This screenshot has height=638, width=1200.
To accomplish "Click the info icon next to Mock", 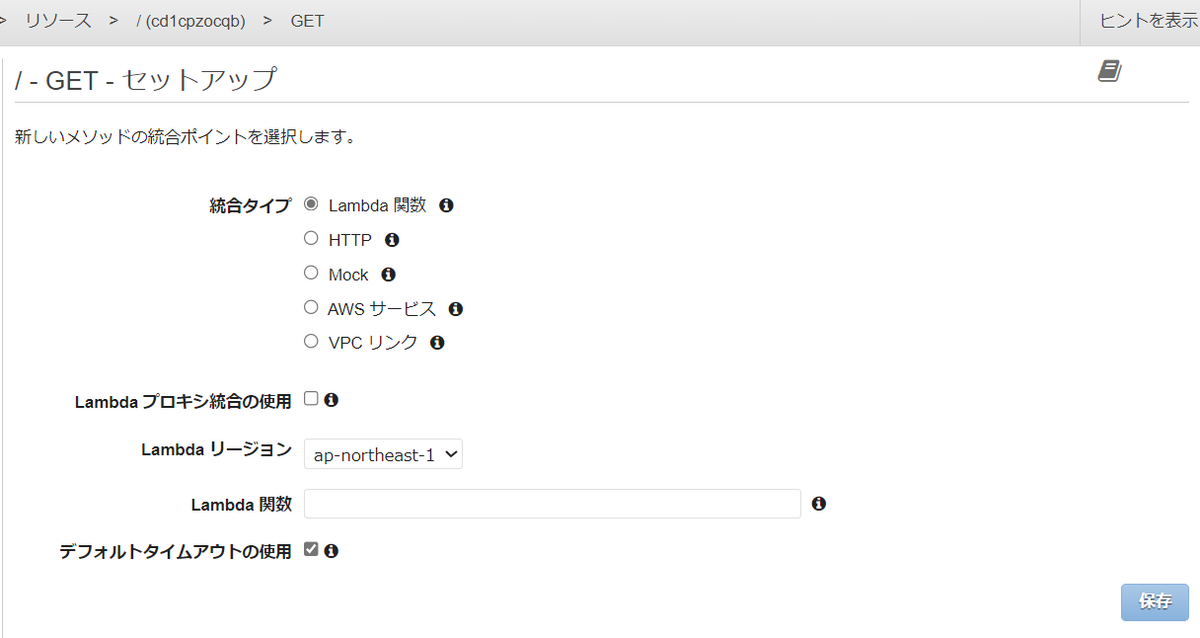I will pos(388,273).
